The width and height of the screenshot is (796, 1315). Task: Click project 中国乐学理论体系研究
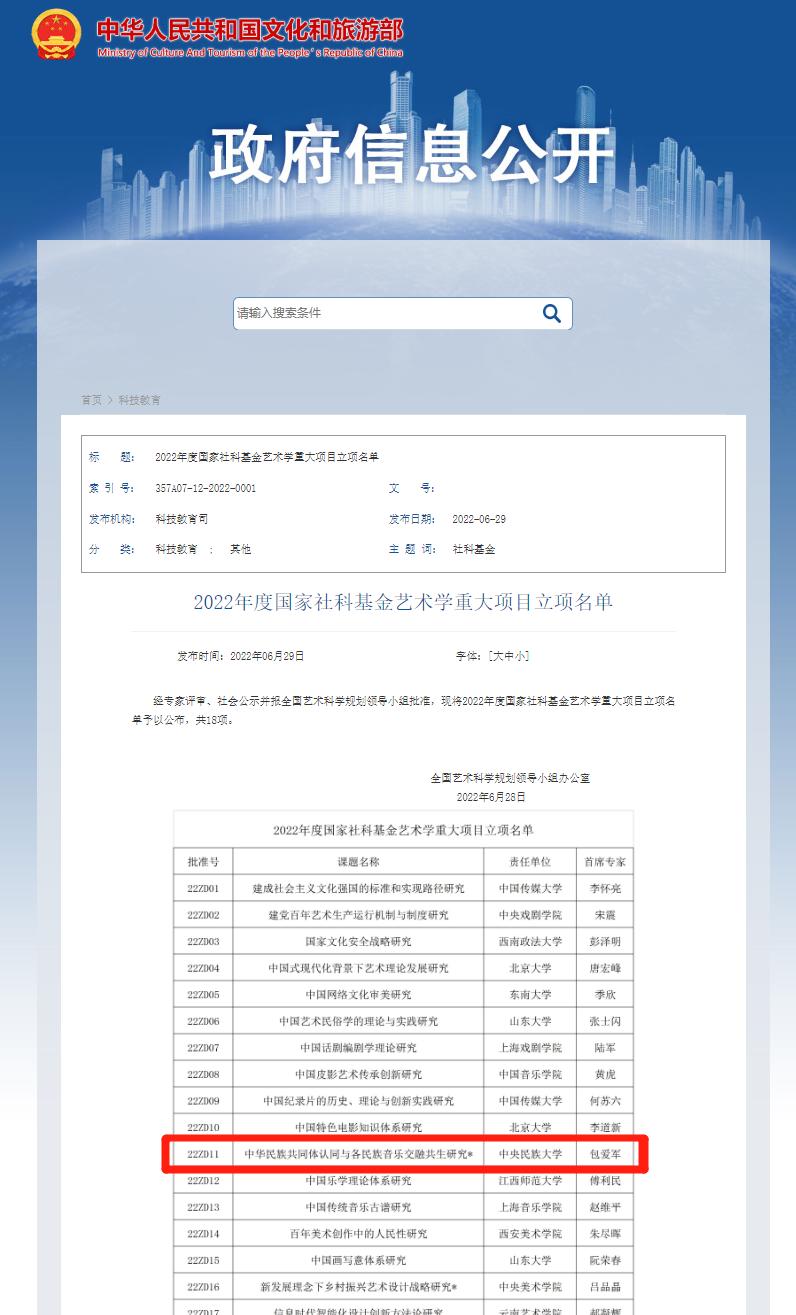358,1180
